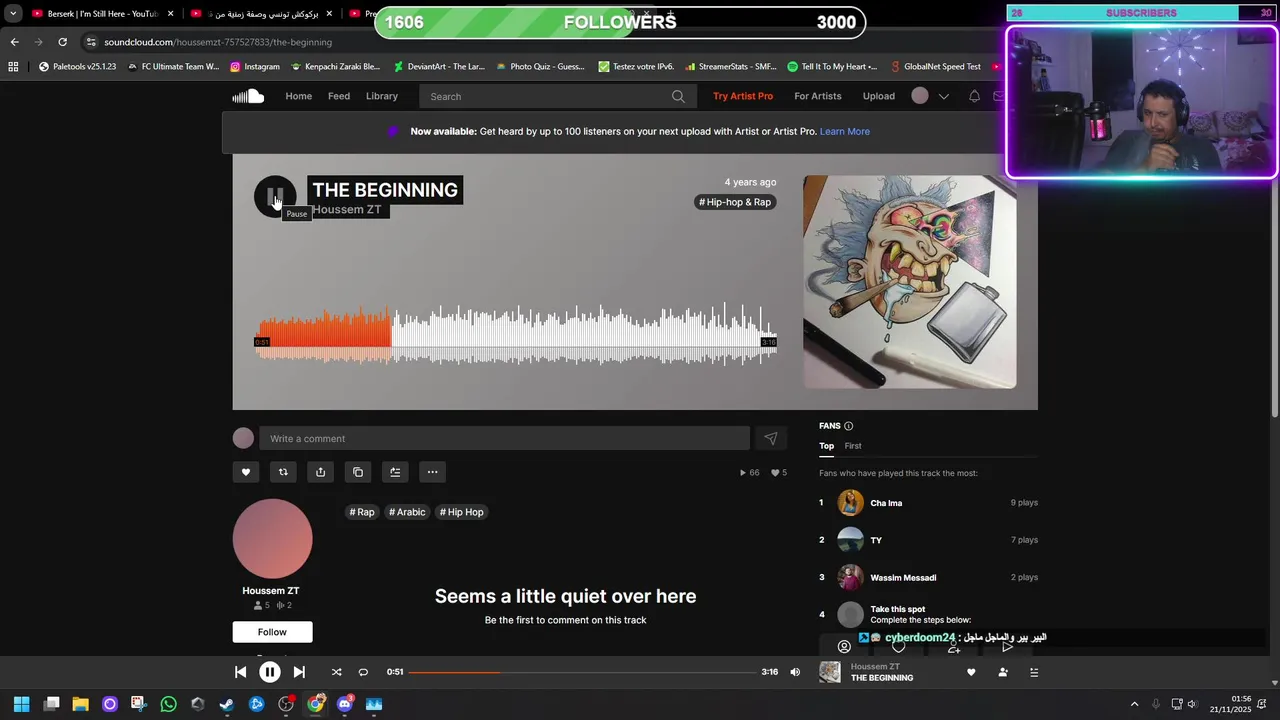
Task: Click the SoundCloud Search box
Action: (556, 96)
